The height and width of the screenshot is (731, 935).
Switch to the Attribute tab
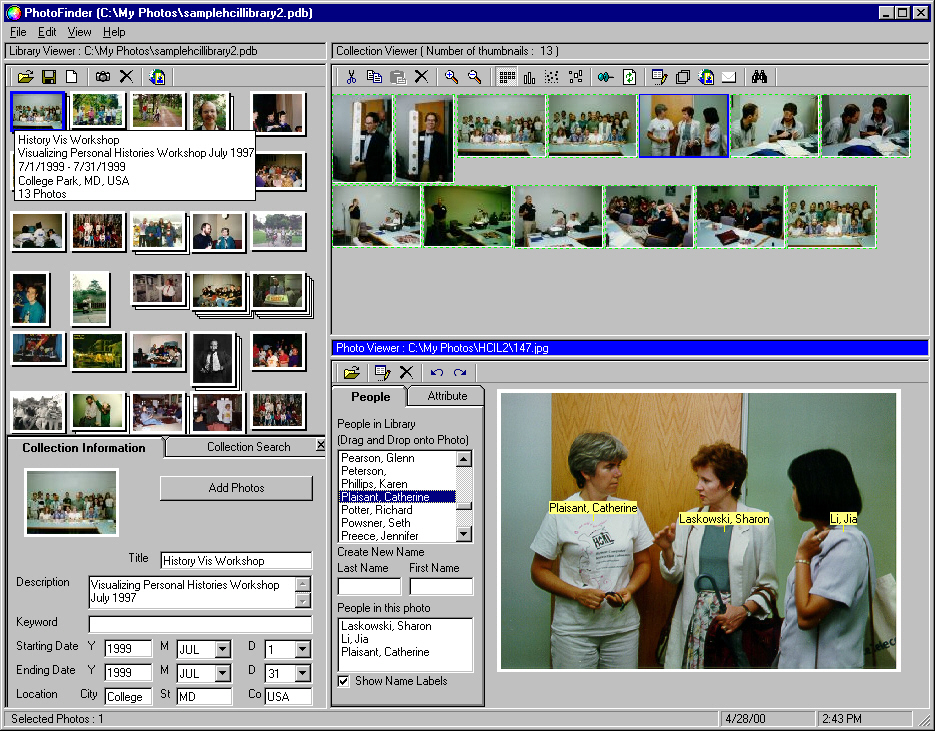tap(447, 396)
